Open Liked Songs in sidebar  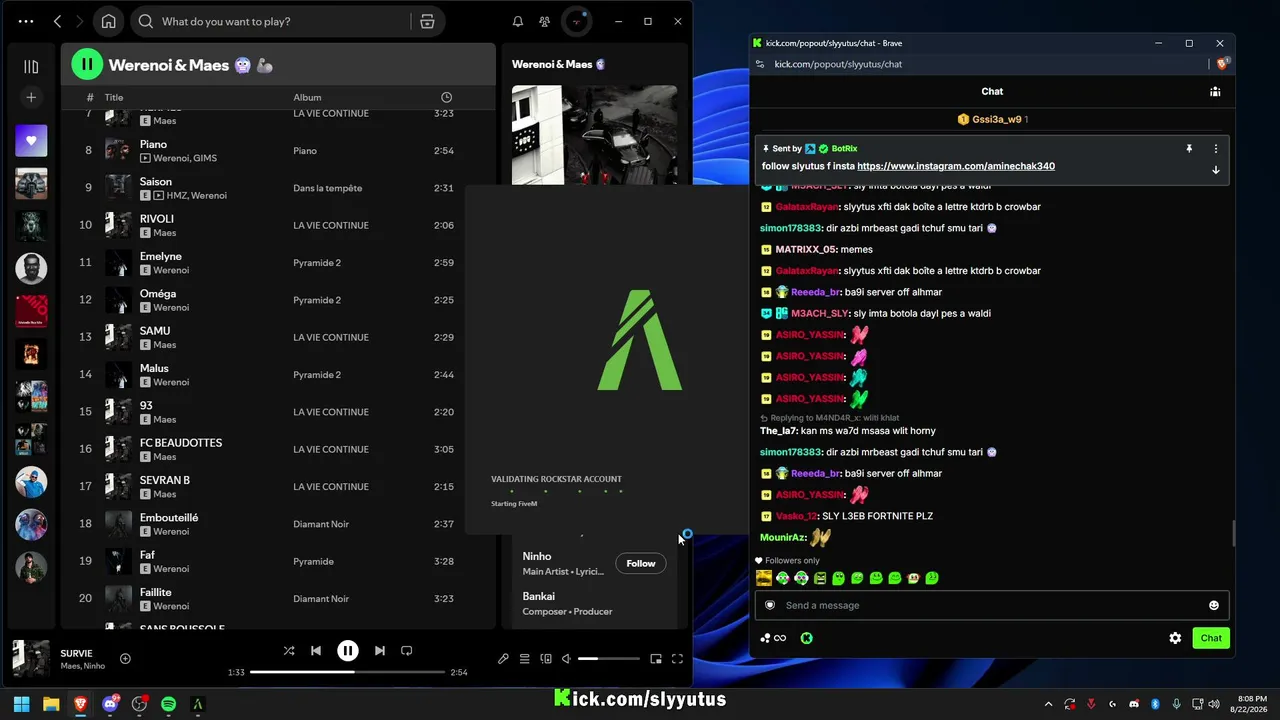(x=31, y=141)
